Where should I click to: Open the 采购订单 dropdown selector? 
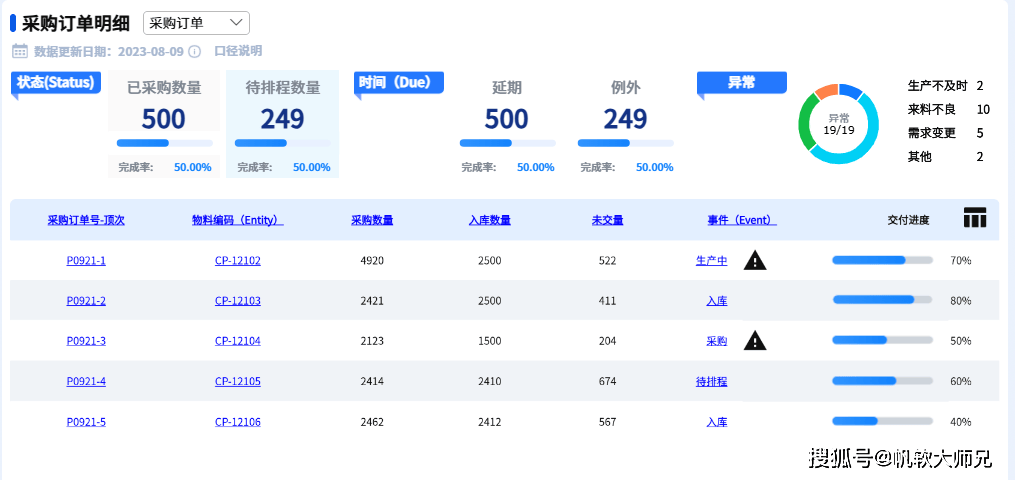[196, 23]
